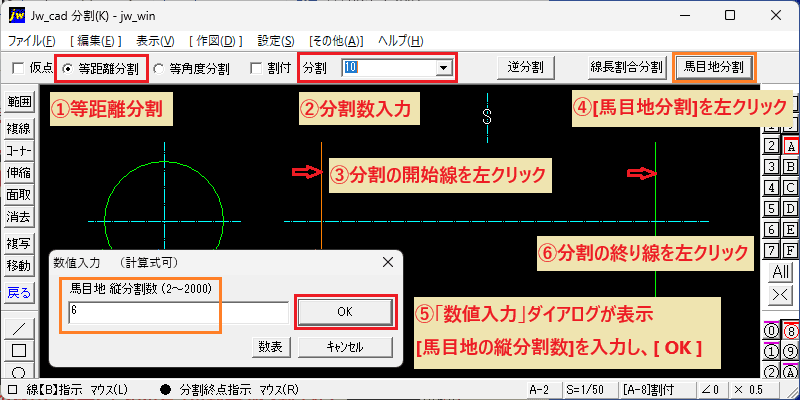Confirm with OK in 数値入力 dialog
This screenshot has width=800, height=400.
click(345, 312)
